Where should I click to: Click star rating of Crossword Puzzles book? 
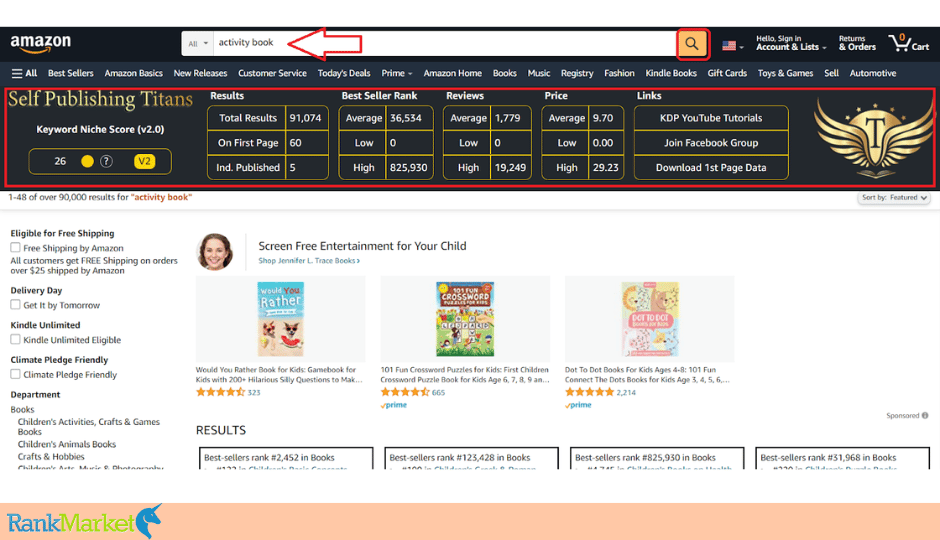(x=405, y=392)
